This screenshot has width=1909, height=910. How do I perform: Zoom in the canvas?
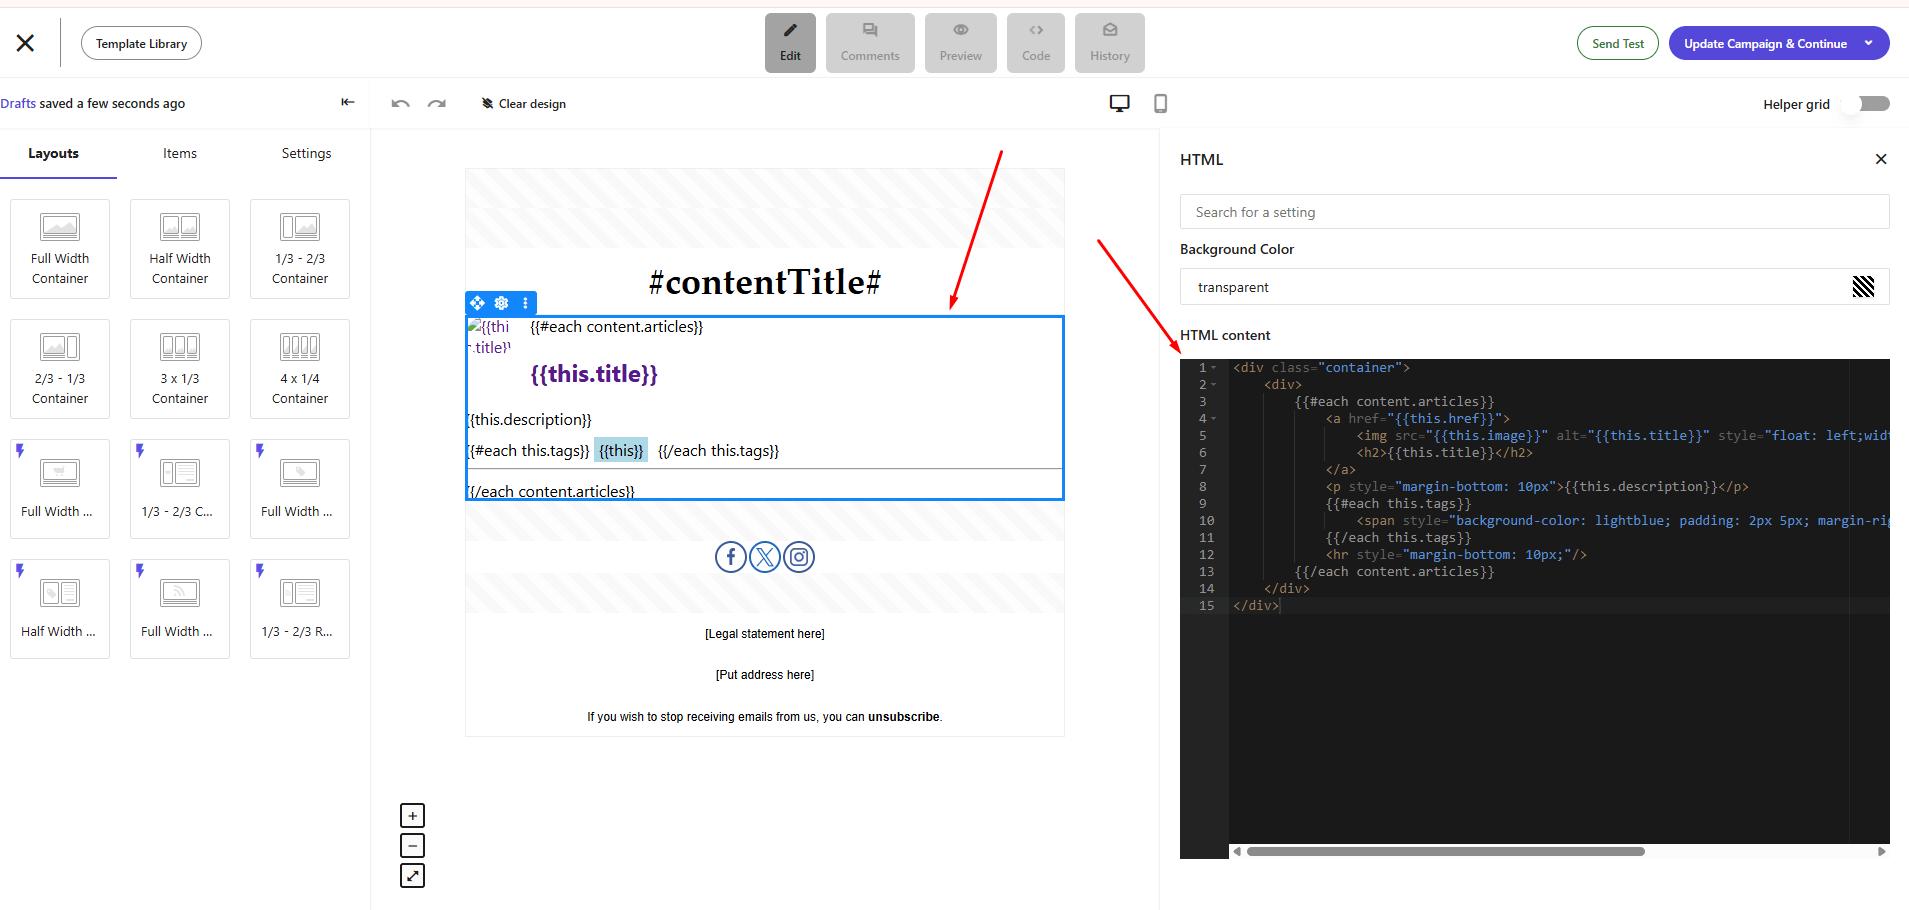(x=412, y=816)
